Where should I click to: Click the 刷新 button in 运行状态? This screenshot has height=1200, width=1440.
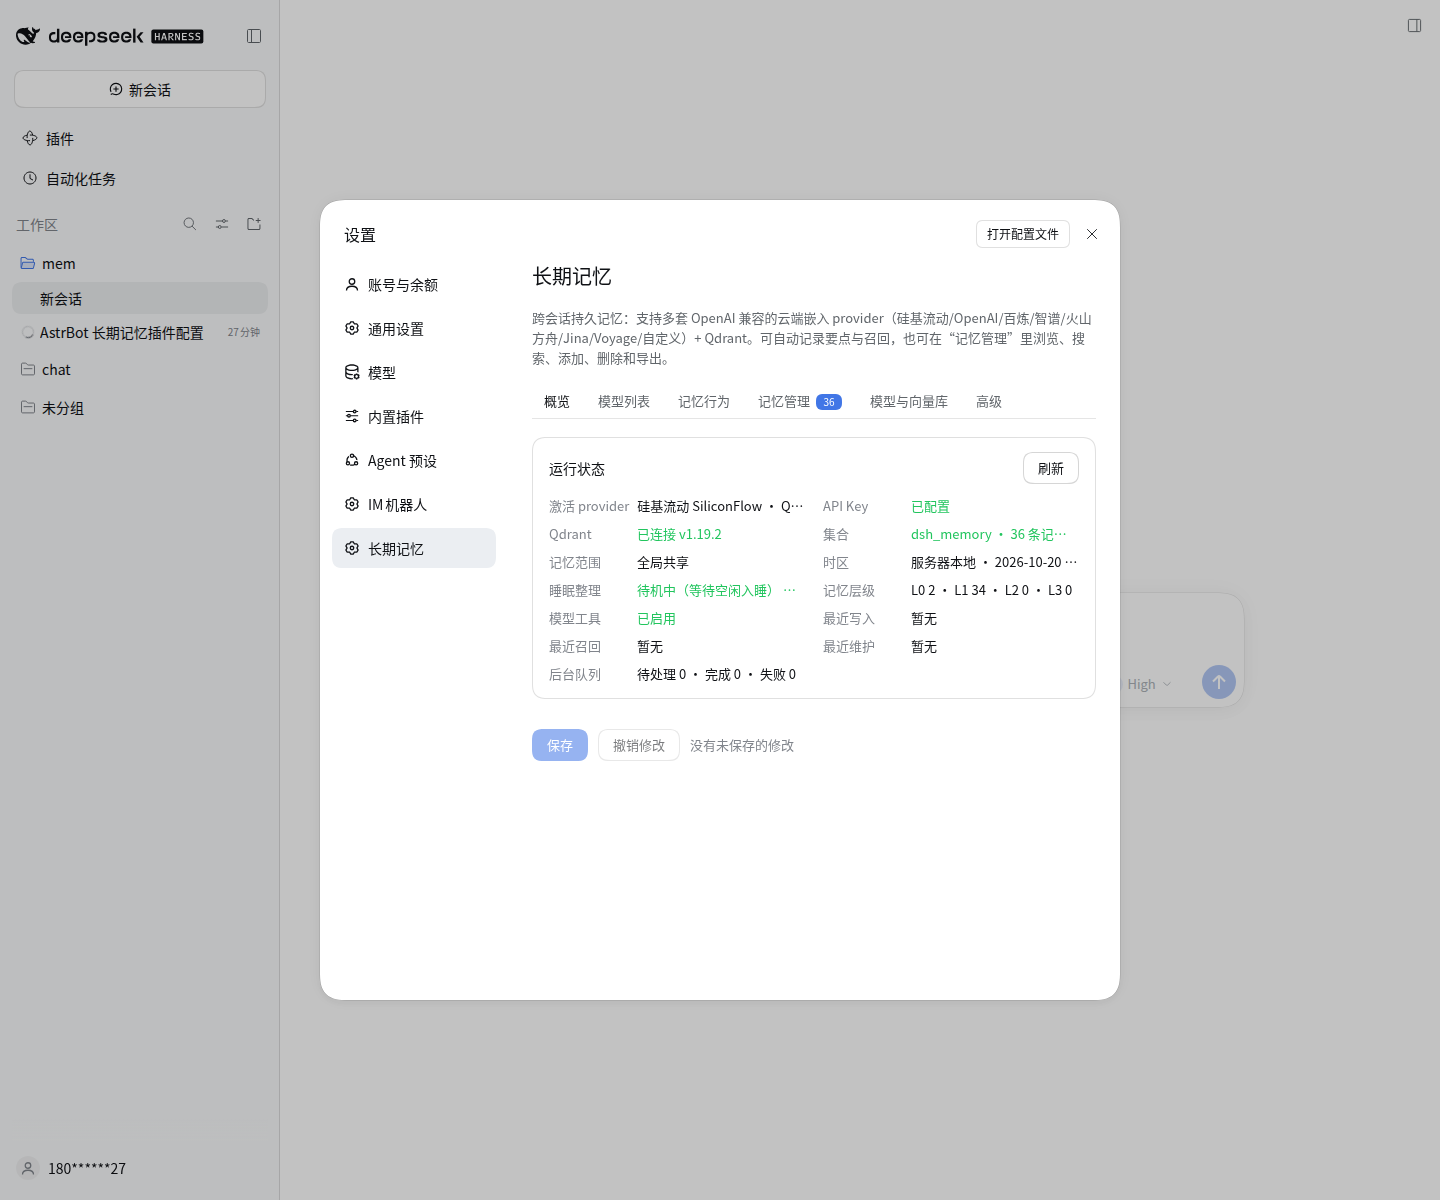pyautogui.click(x=1051, y=468)
